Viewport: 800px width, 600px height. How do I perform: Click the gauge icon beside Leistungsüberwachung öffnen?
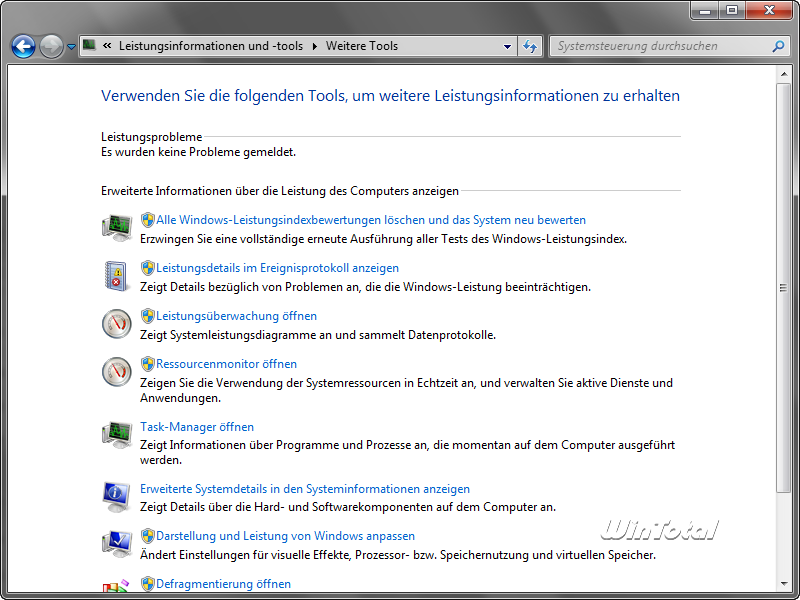tap(117, 324)
